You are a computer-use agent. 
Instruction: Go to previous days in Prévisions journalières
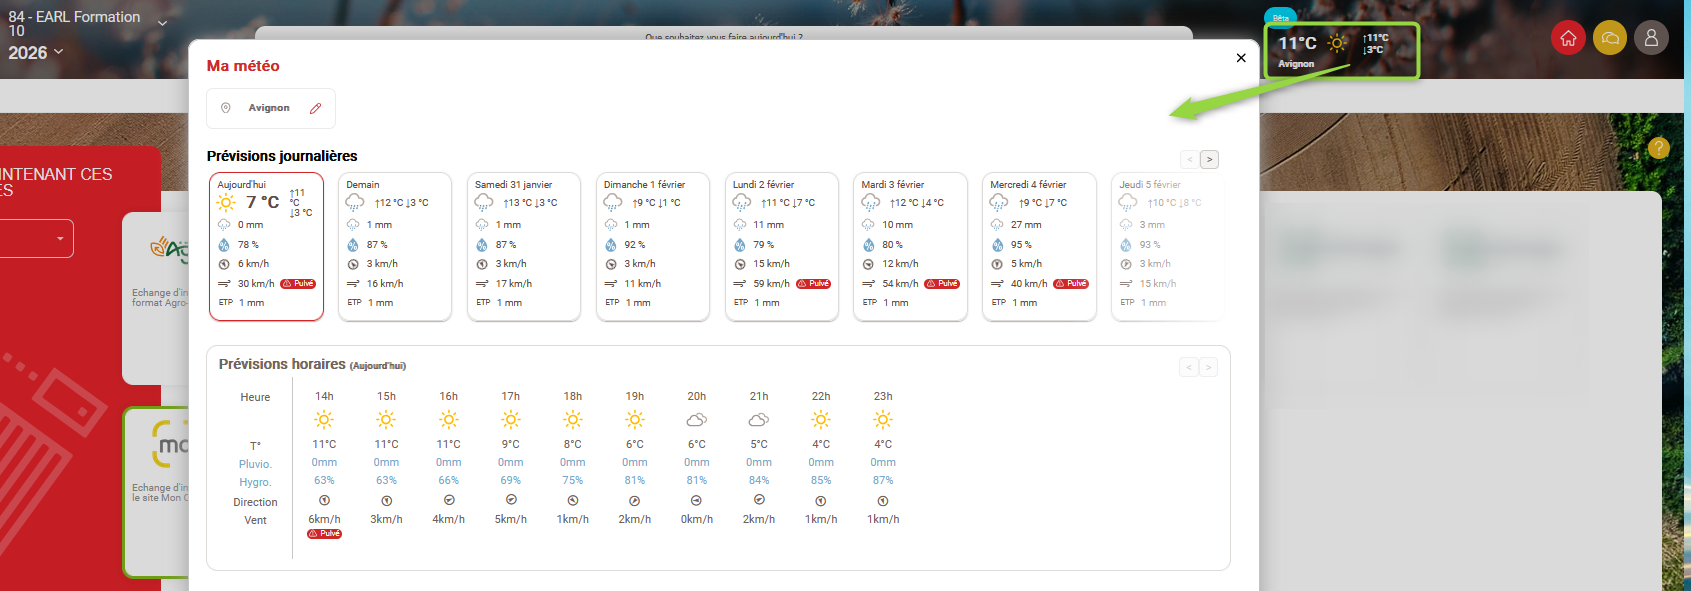(1189, 159)
